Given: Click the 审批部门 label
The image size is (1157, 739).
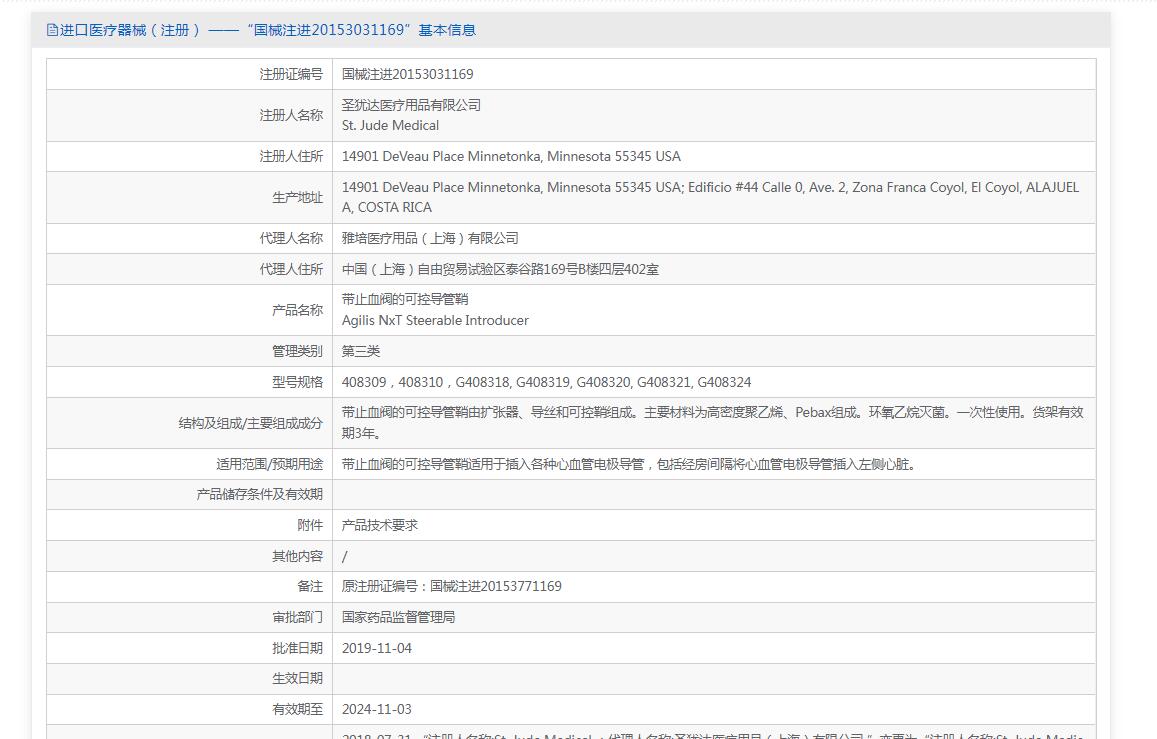Looking at the screenshot, I should pos(297,617).
